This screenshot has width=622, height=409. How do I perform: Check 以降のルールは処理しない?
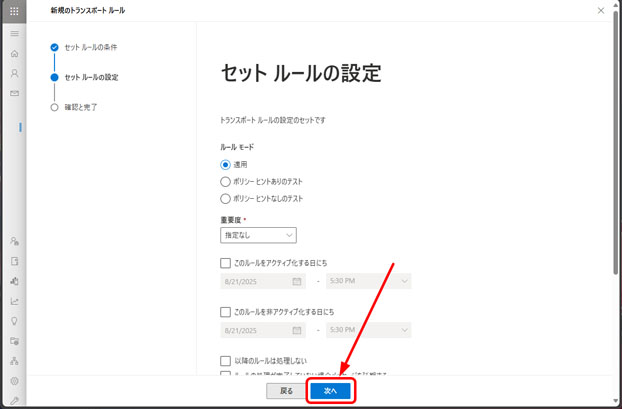(225, 361)
